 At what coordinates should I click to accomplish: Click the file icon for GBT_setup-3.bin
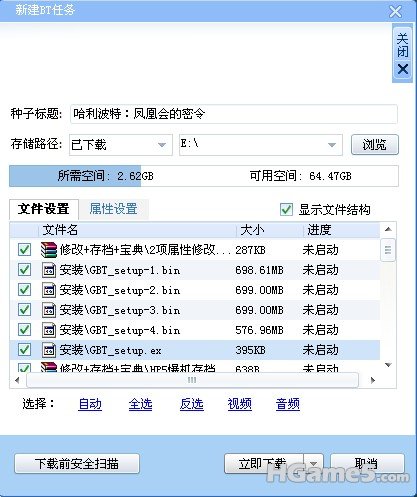pyautogui.click(x=49, y=310)
